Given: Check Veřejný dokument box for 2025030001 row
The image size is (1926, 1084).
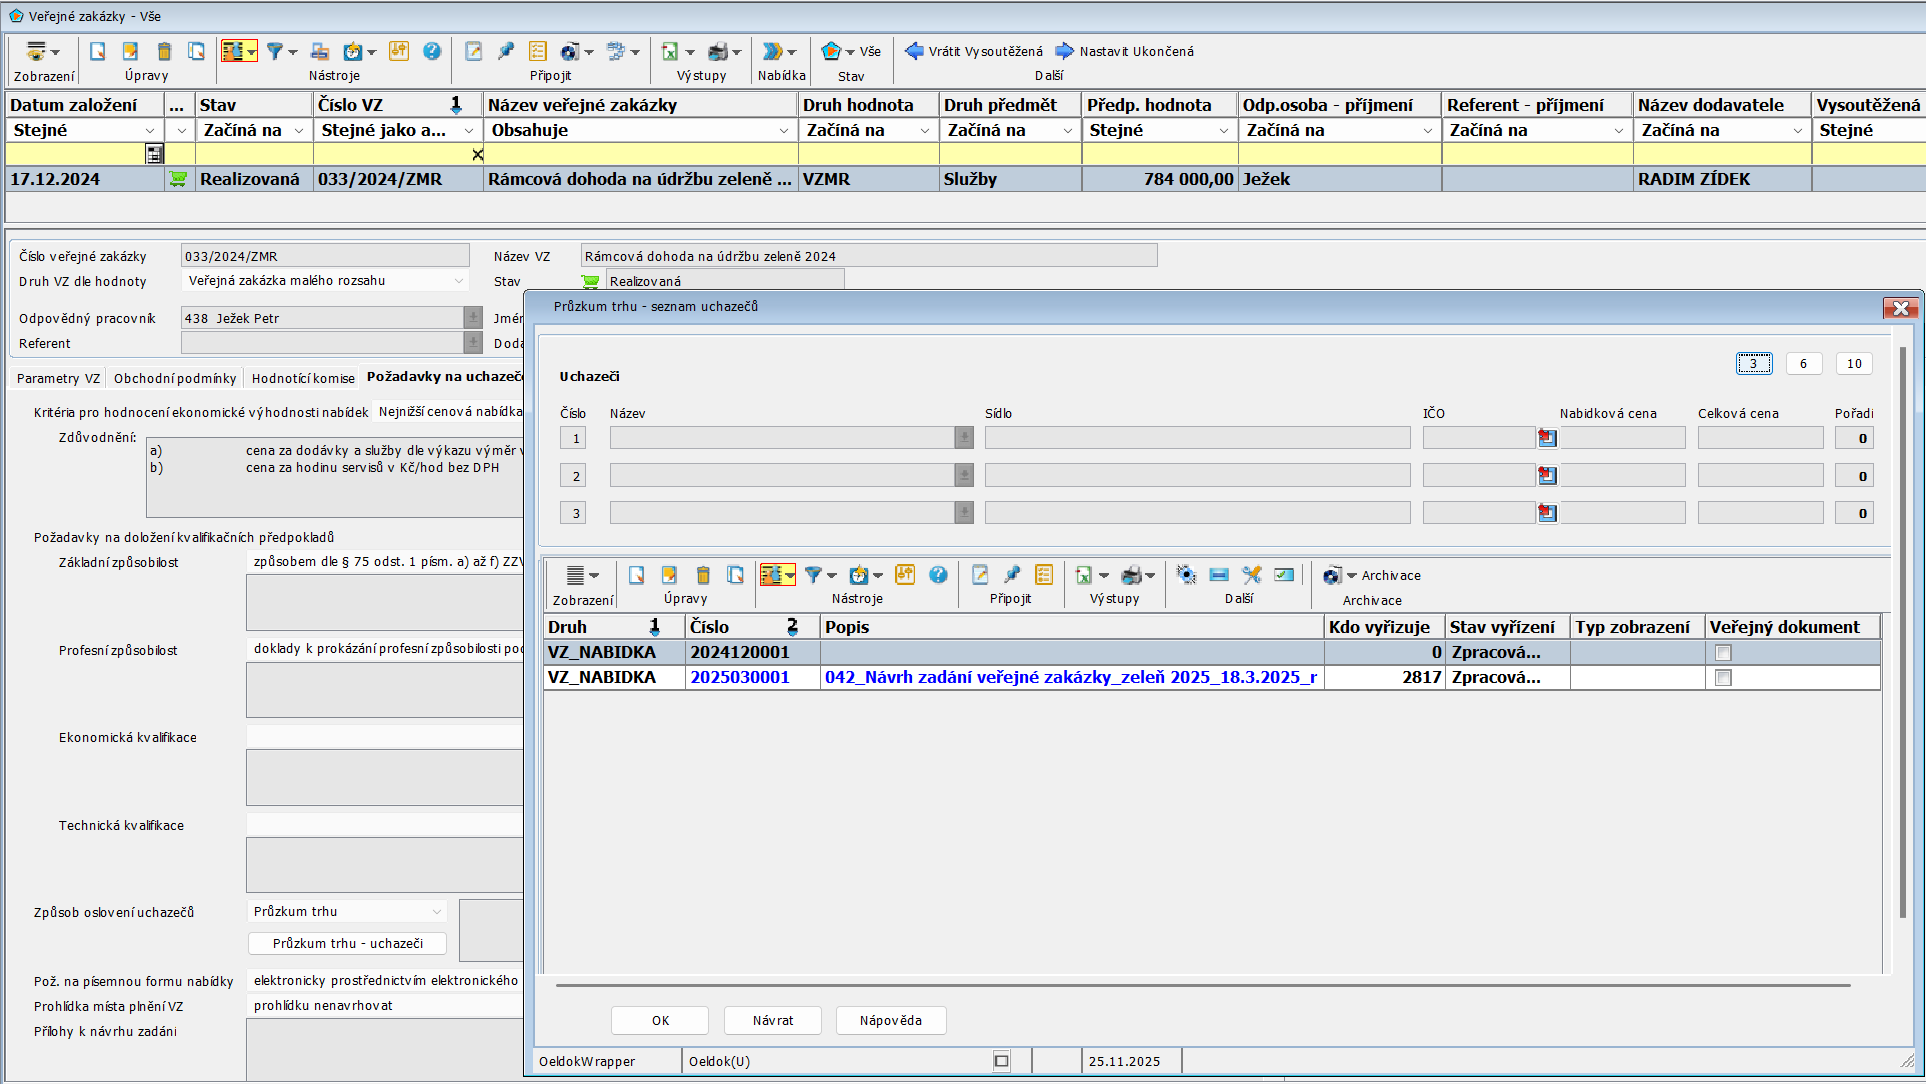Looking at the screenshot, I should tap(1722, 678).
